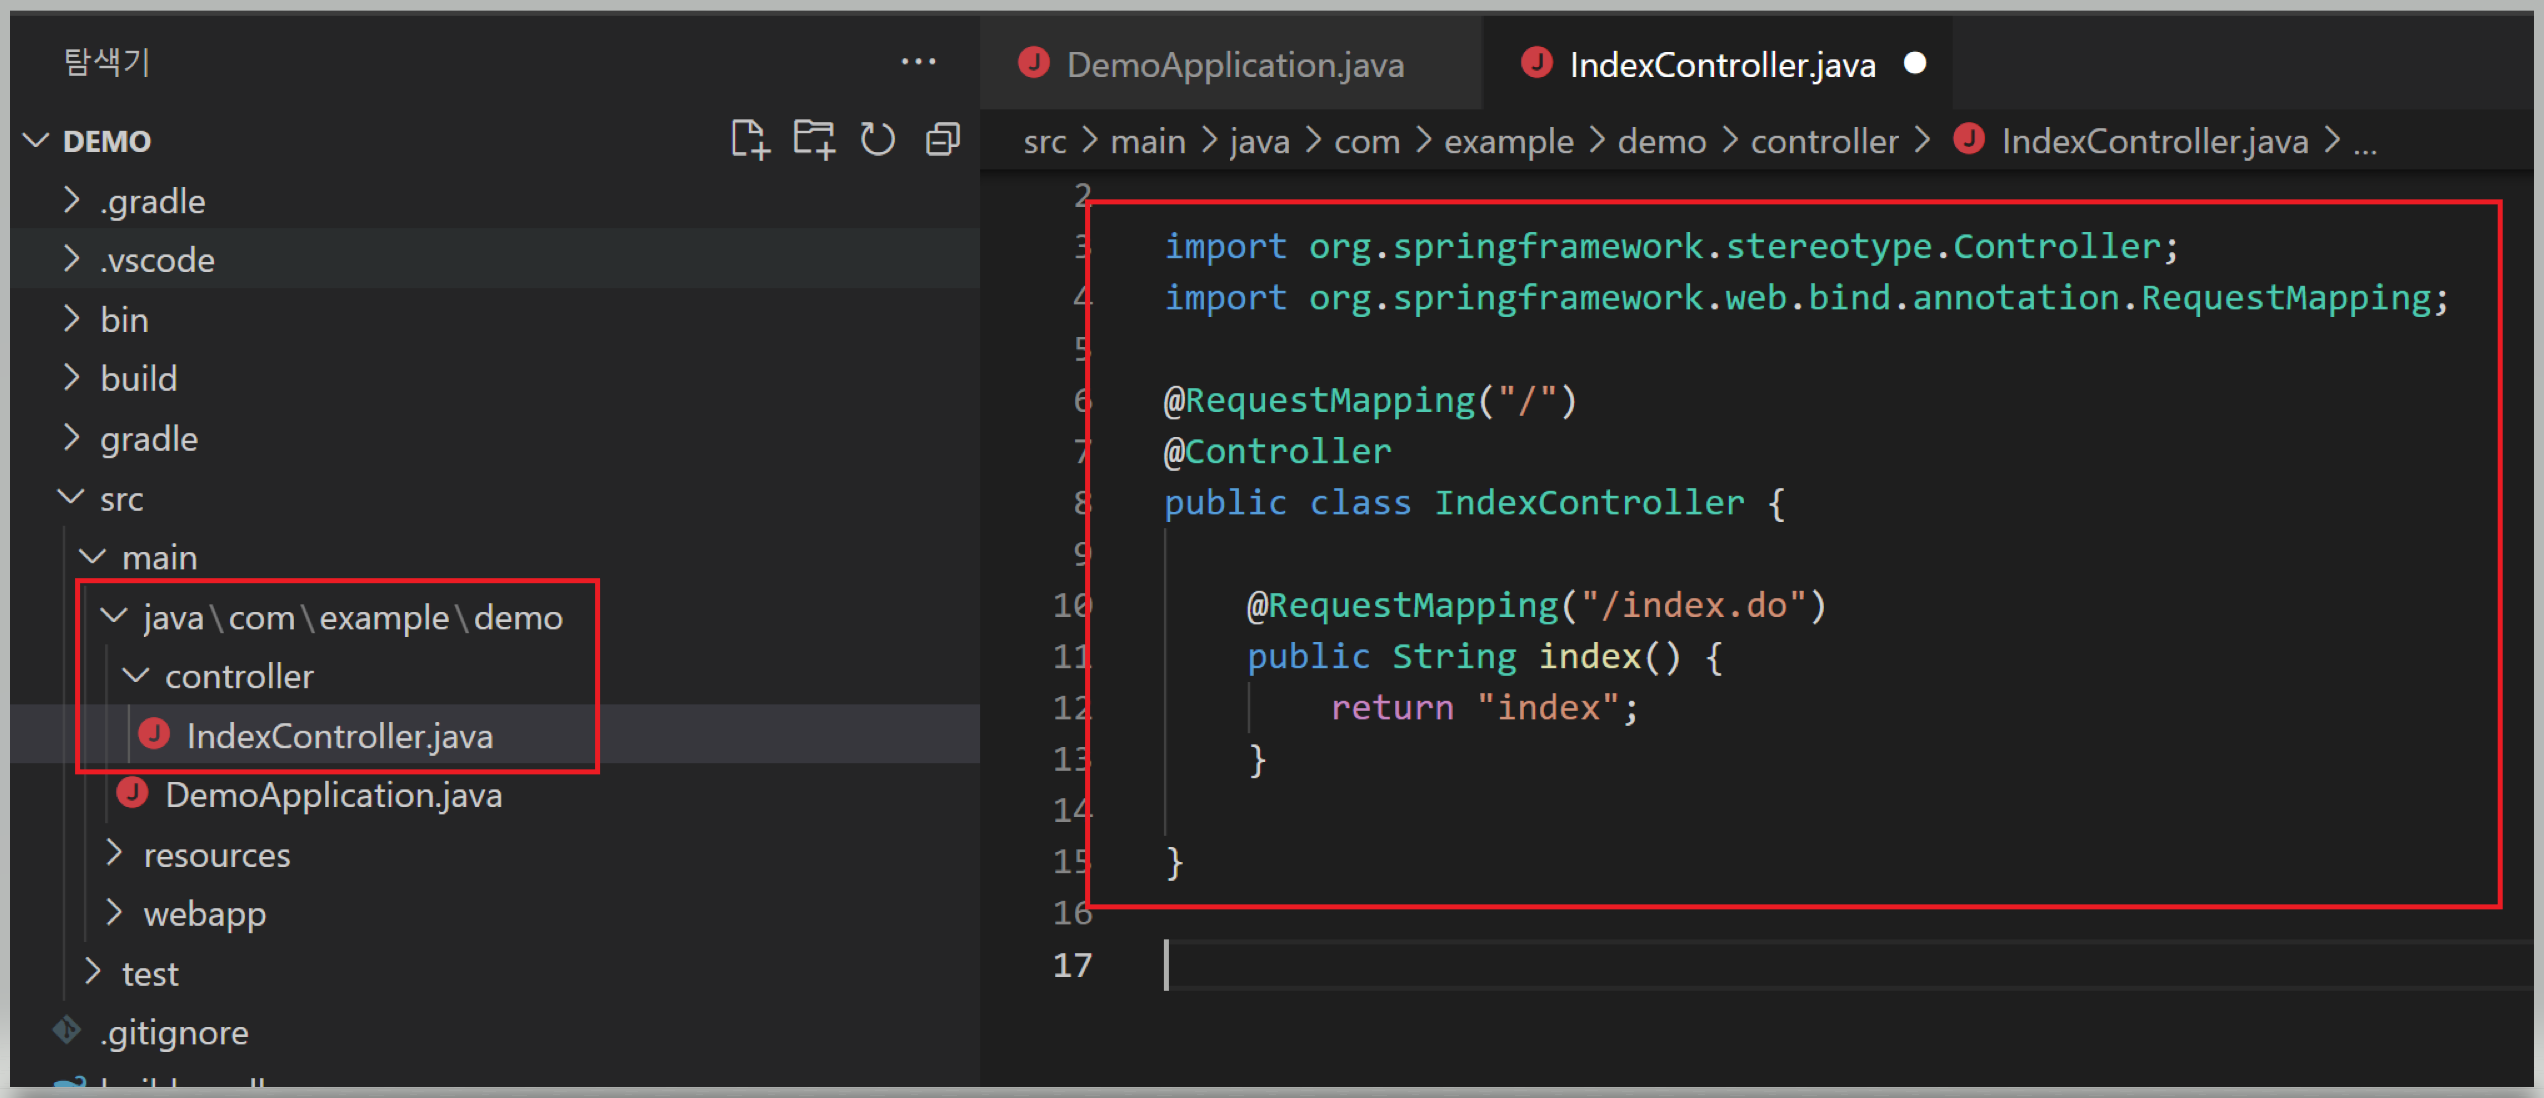2544x1098 pixels.
Task: Switch to the DemoApplication.java tab
Action: pos(1234,65)
